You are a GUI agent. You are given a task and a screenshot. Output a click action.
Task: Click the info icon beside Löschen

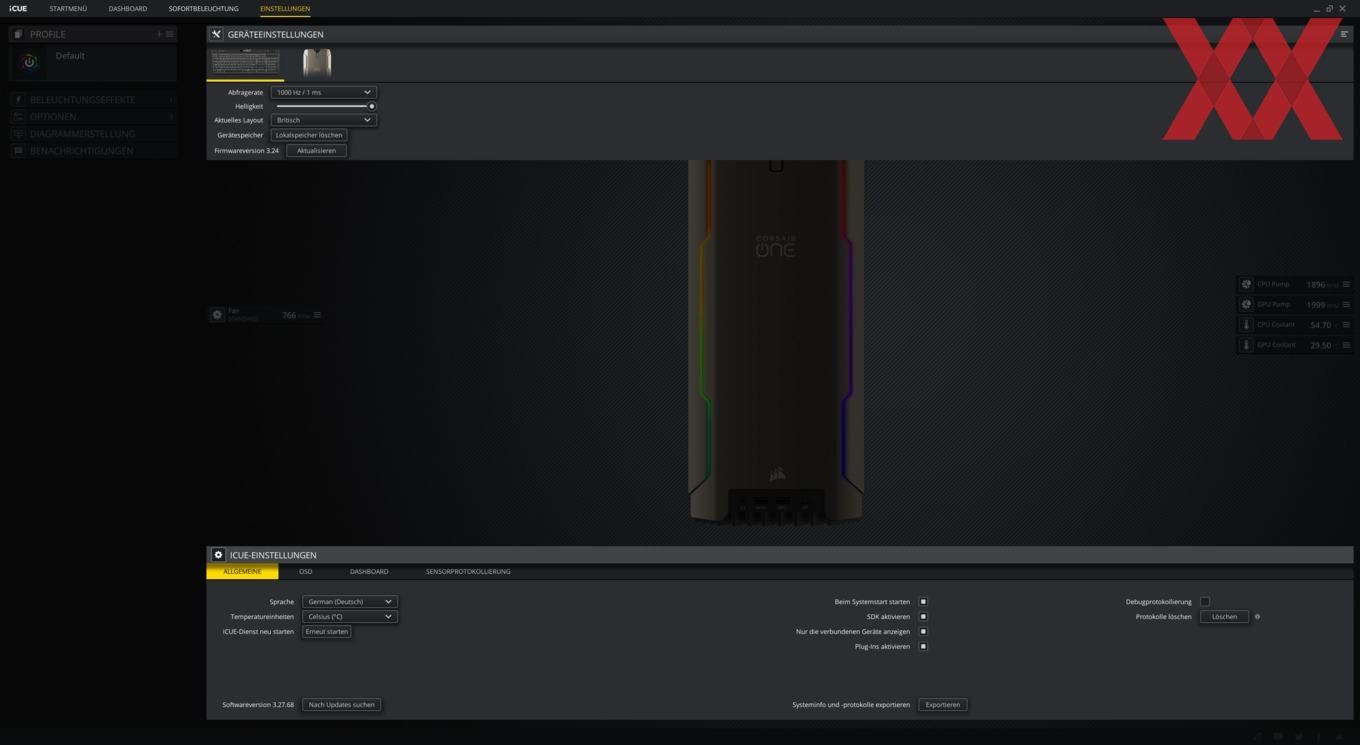[x=1257, y=617]
